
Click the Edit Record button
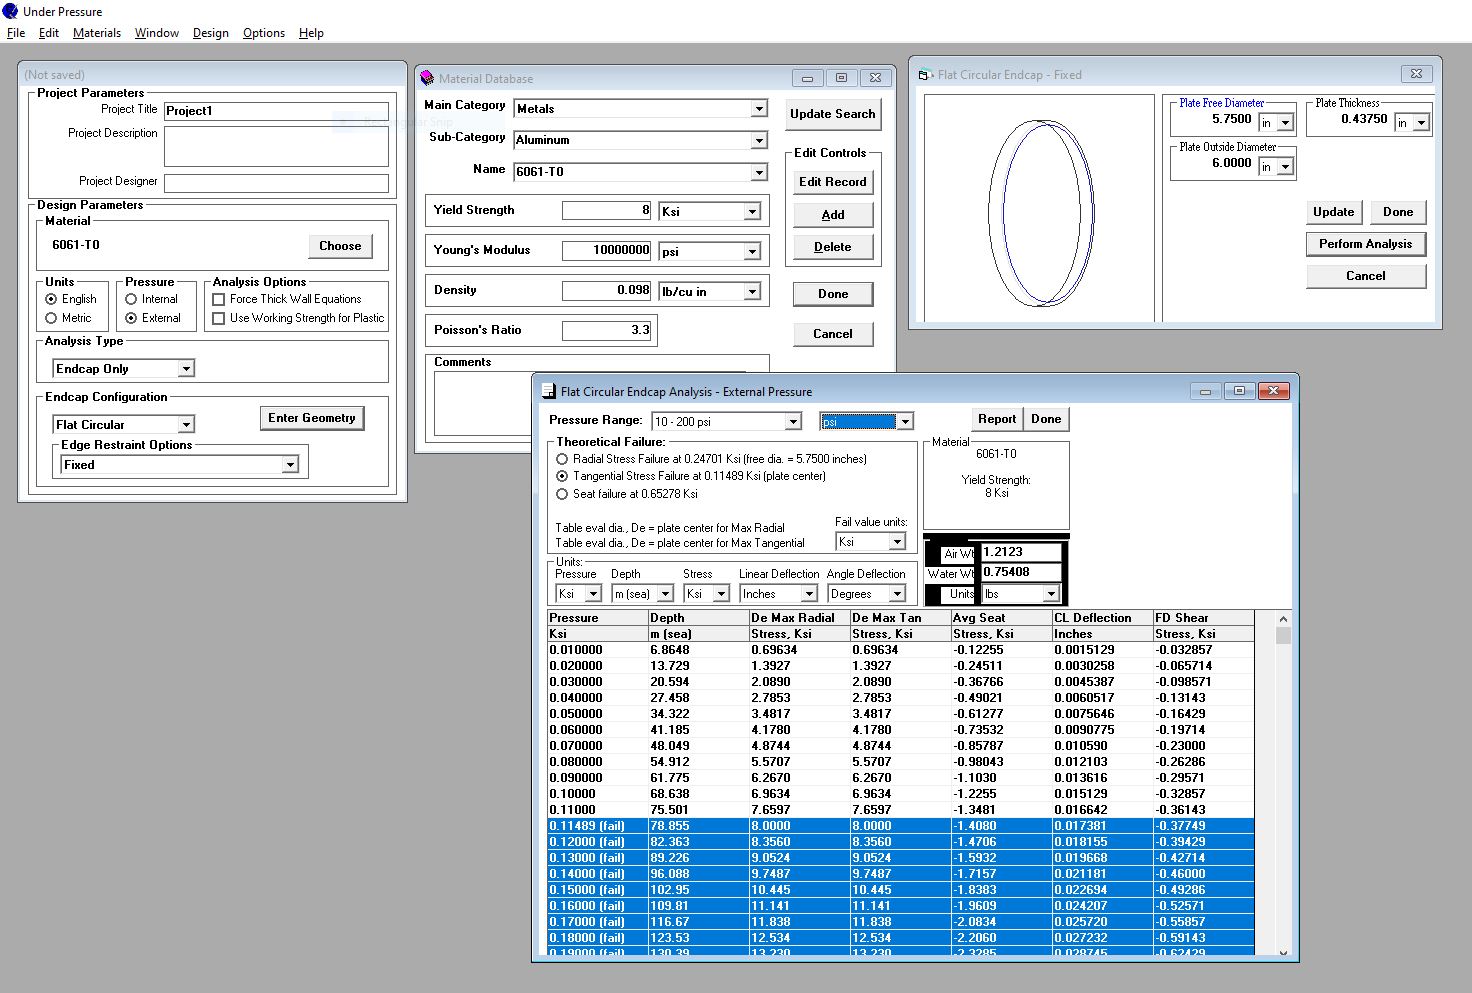(833, 182)
